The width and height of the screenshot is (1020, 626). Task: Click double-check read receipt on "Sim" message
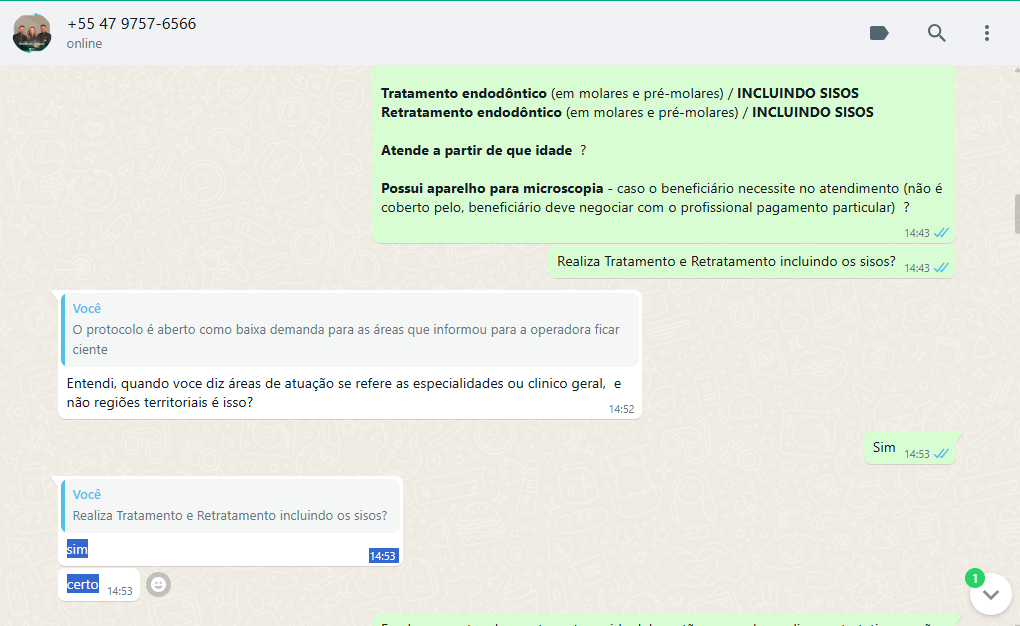coord(941,454)
